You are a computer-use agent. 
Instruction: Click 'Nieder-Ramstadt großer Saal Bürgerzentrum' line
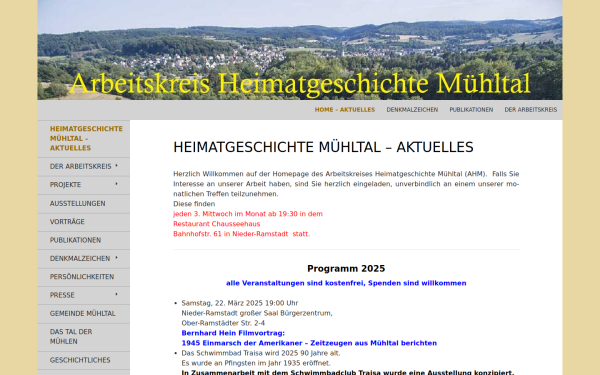tap(257, 313)
